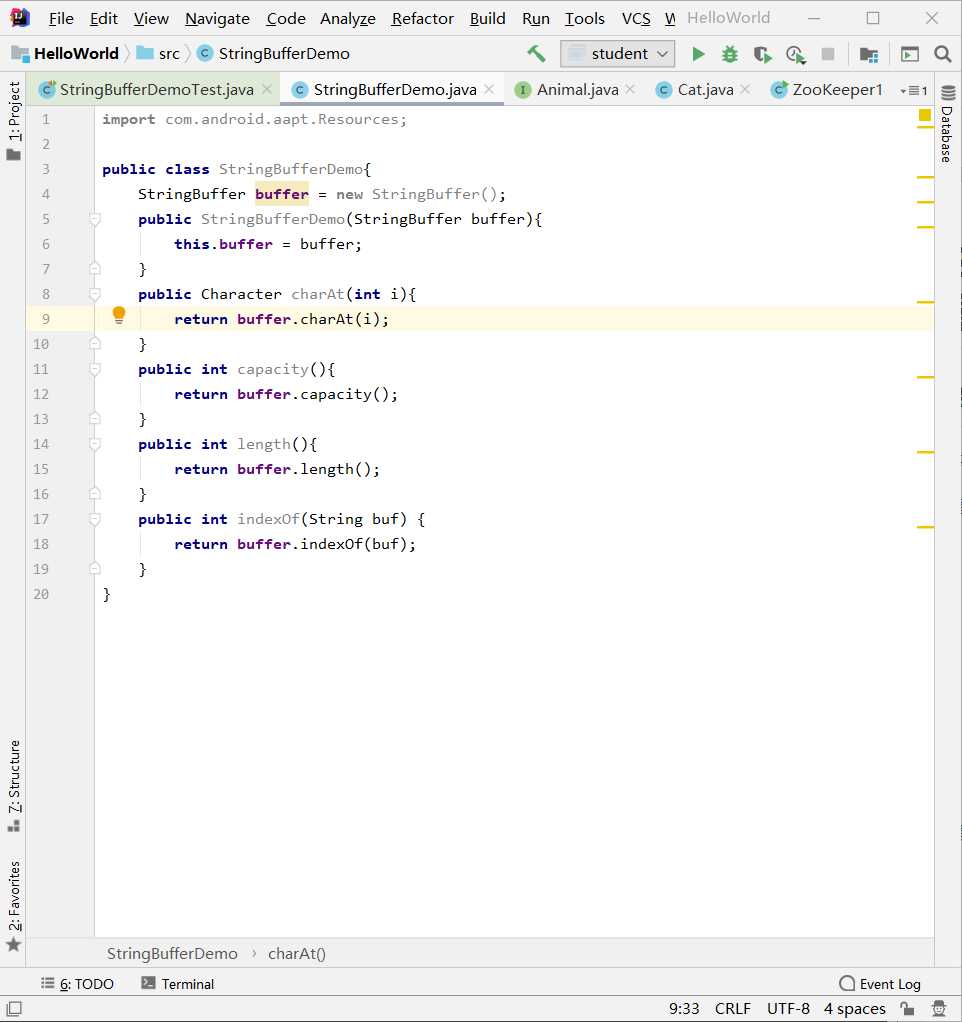Switch to Animal.java tab
This screenshot has height=1022, width=962.
pyautogui.click(x=577, y=89)
